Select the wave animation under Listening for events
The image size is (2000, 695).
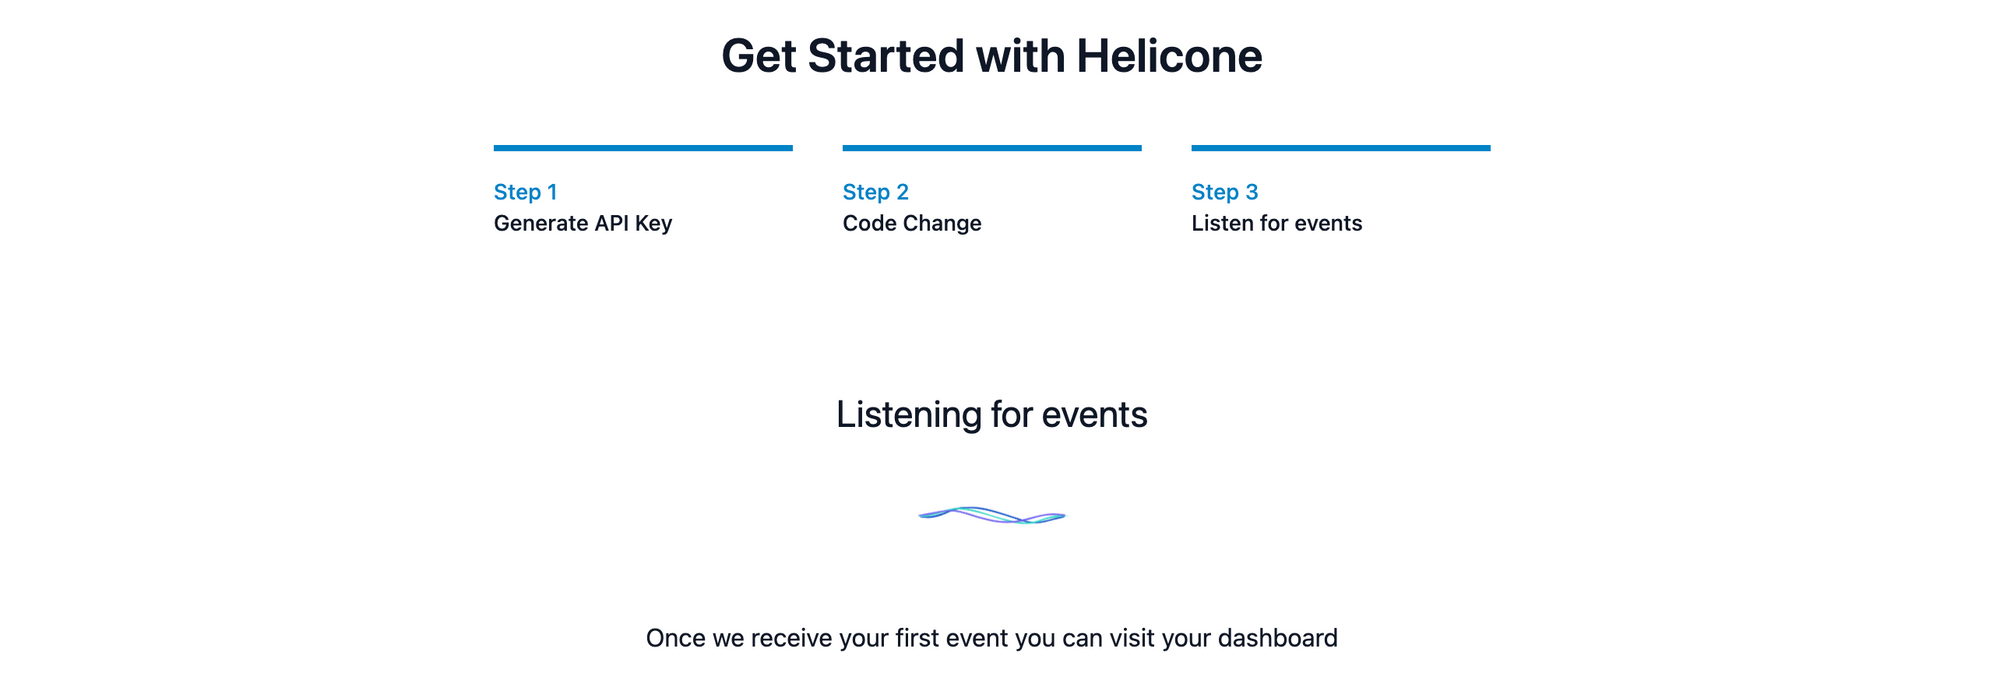pyautogui.click(x=990, y=515)
